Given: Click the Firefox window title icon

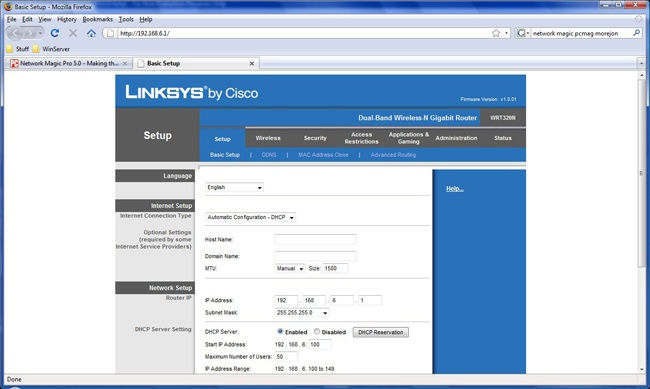Looking at the screenshot, I should tap(8, 7).
